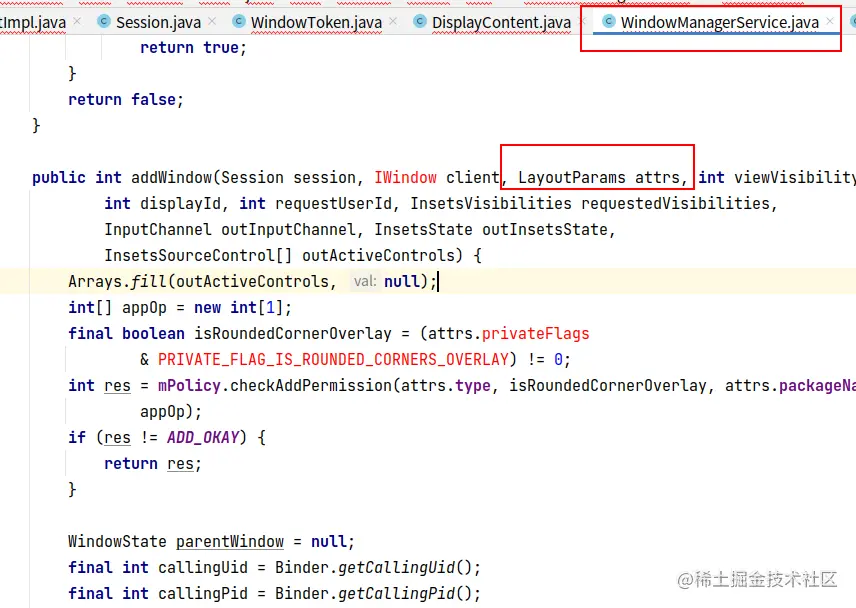Click the viewVisibility parameter
856x608 pixels.
[x=795, y=177]
